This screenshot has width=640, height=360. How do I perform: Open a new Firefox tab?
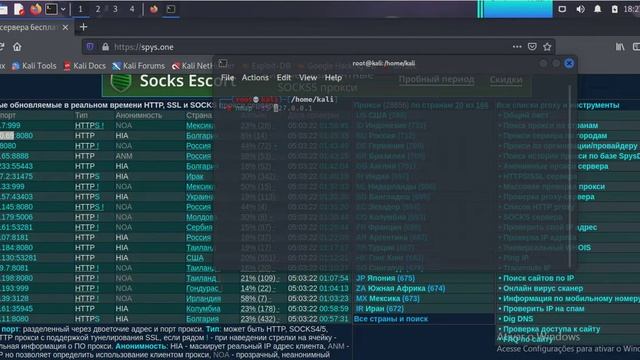(x=83, y=27)
